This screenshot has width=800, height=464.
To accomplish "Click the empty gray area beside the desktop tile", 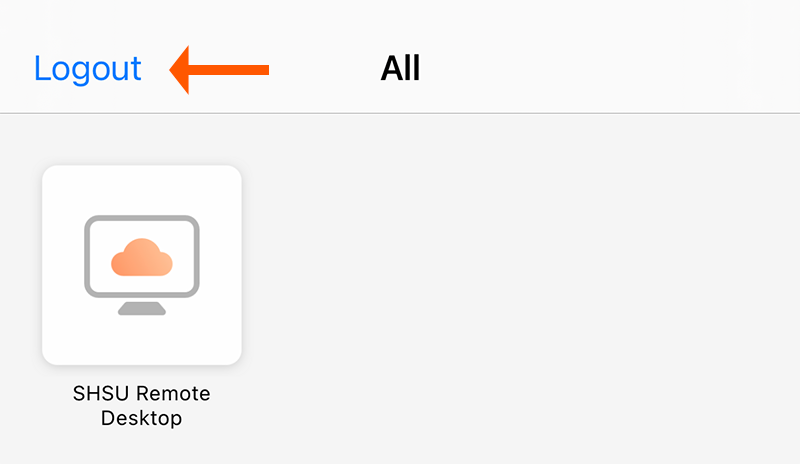I will 510,286.
